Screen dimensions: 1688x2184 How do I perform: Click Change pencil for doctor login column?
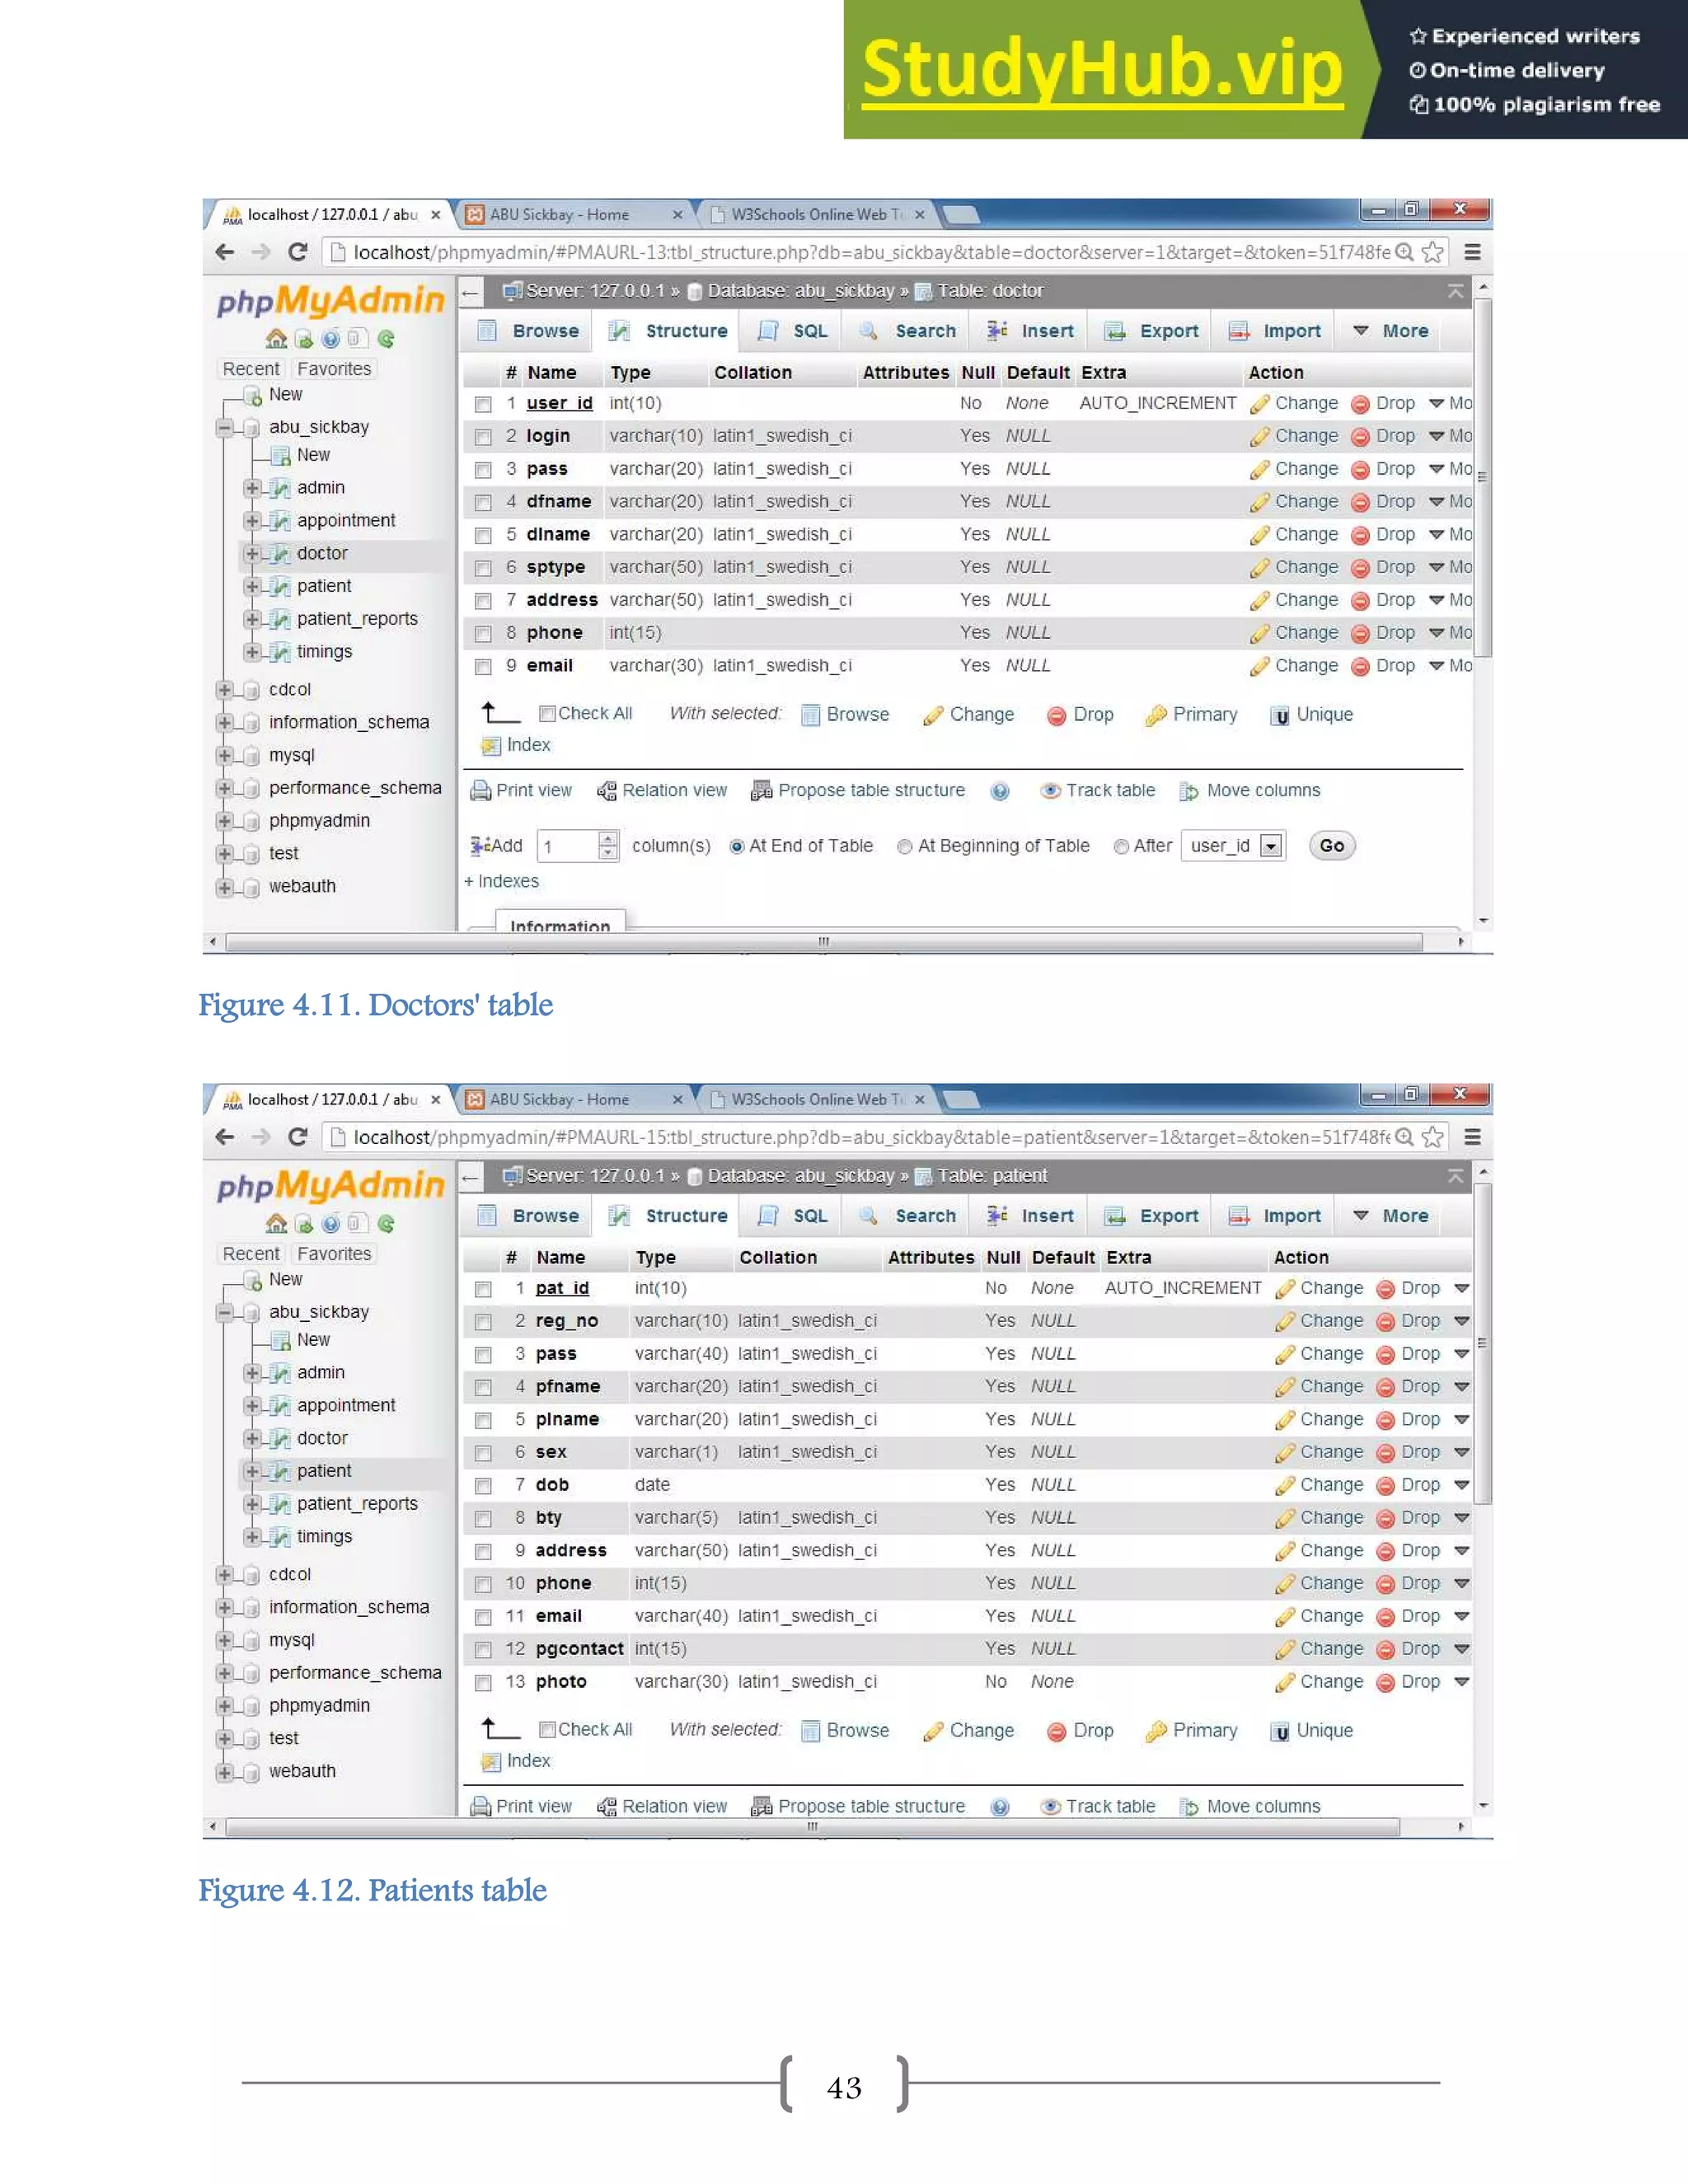point(1259,436)
